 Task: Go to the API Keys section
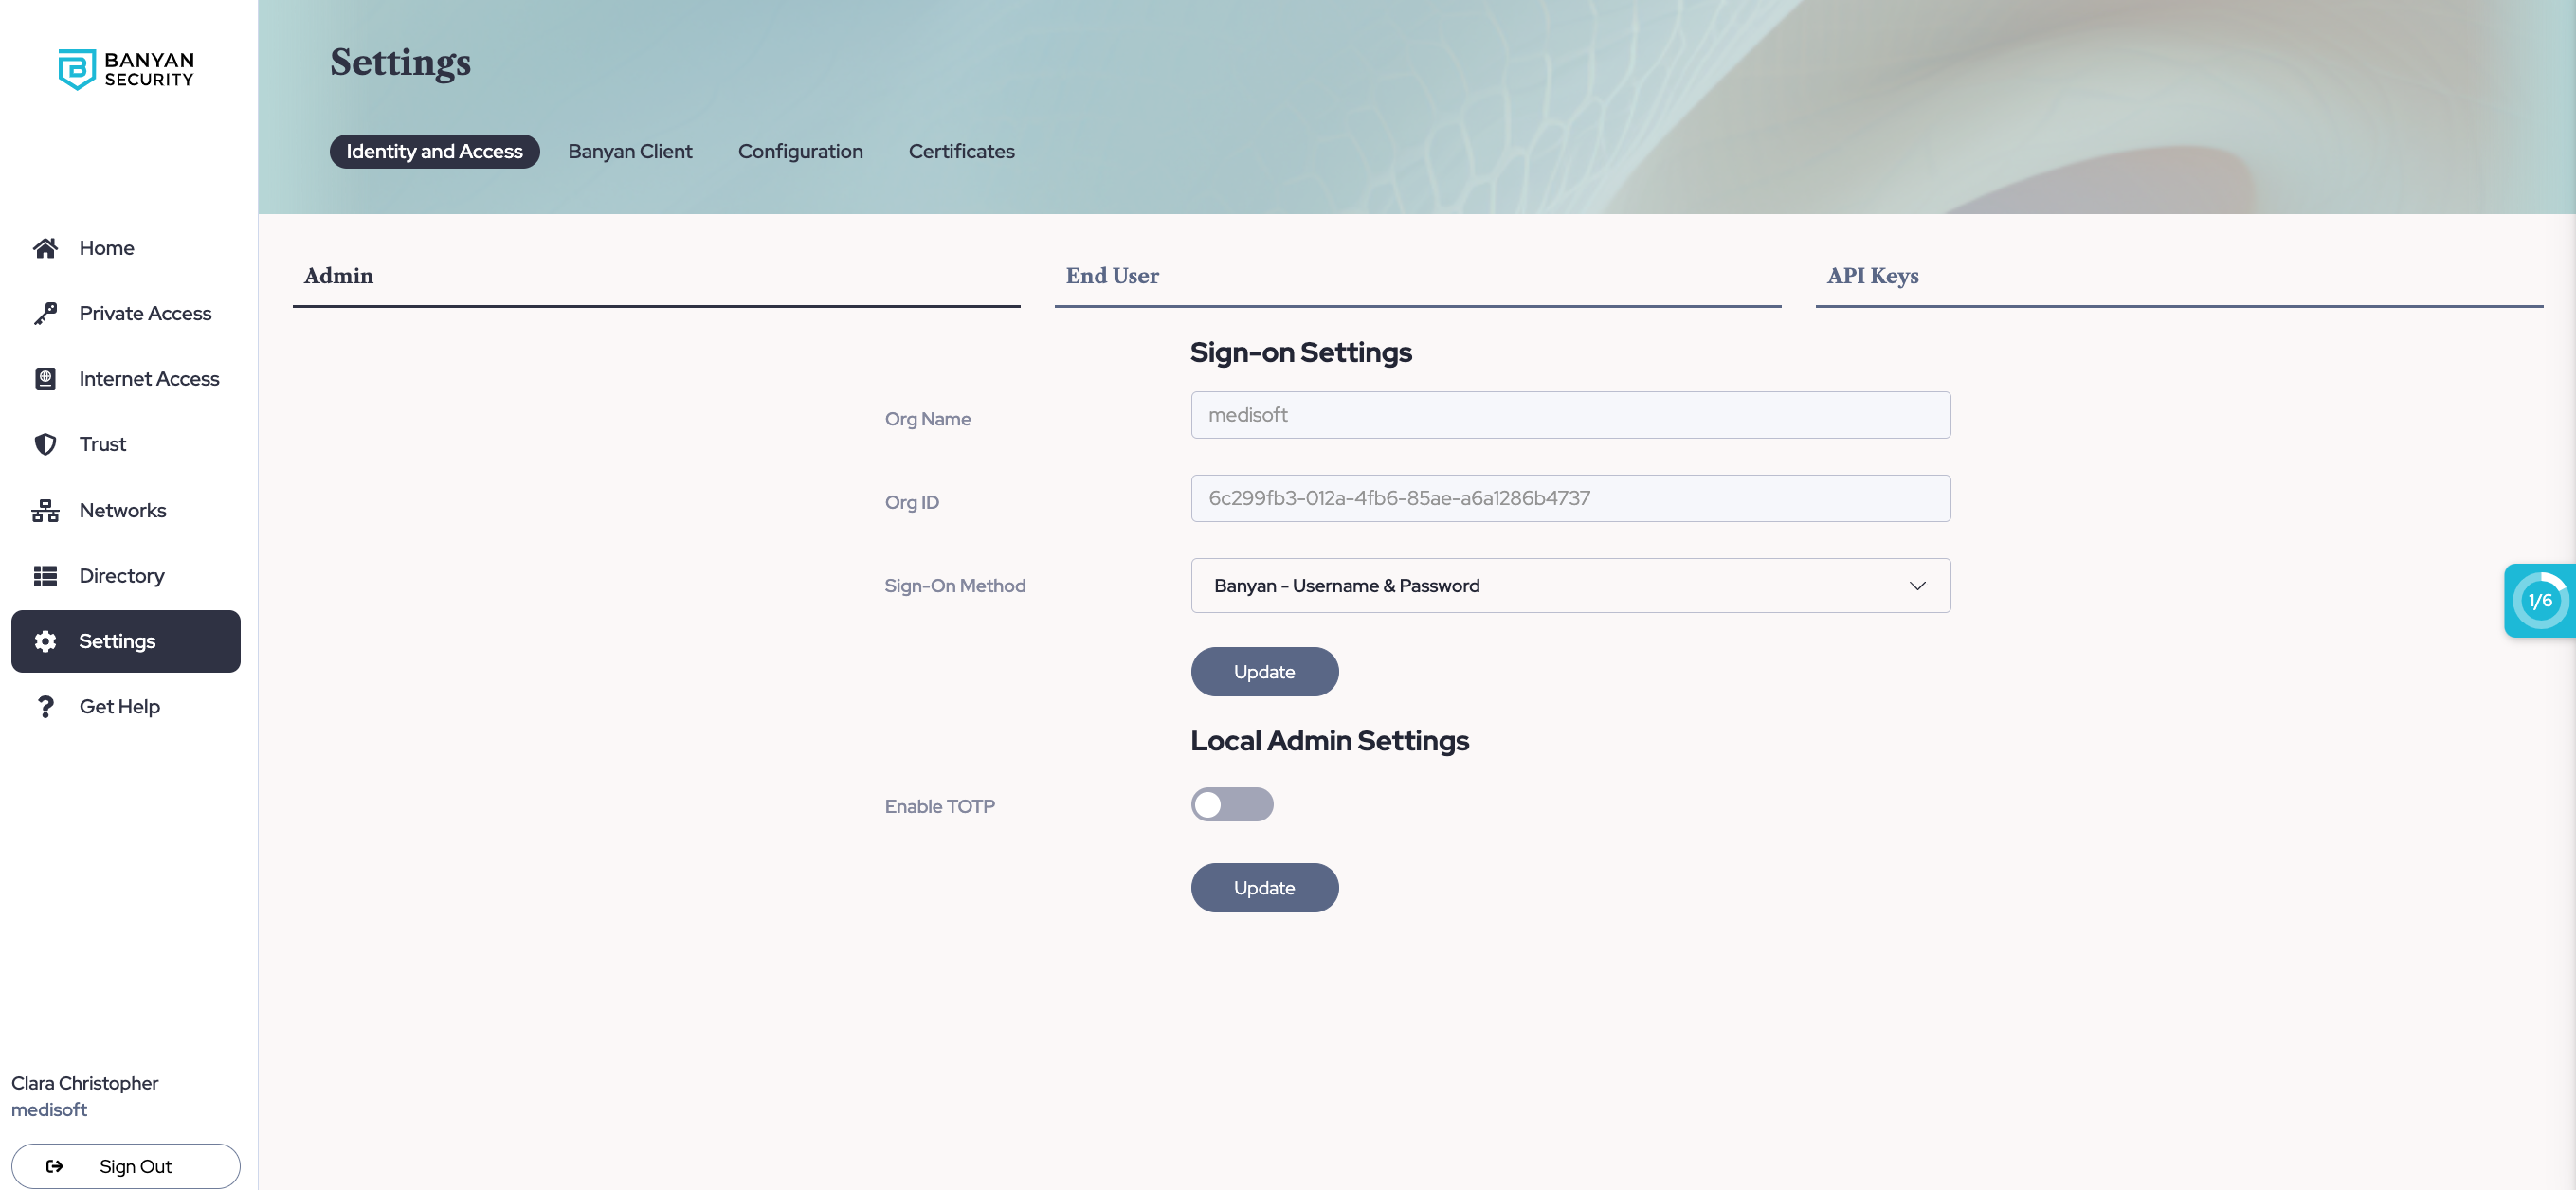pos(1871,276)
